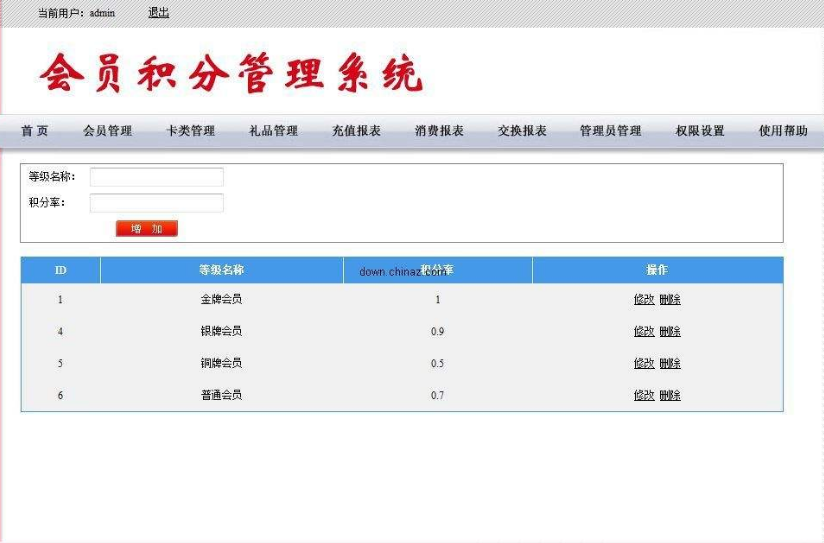Open 权限设置 in the navigation bar
Viewport: 824px width, 543px height.
700,131
